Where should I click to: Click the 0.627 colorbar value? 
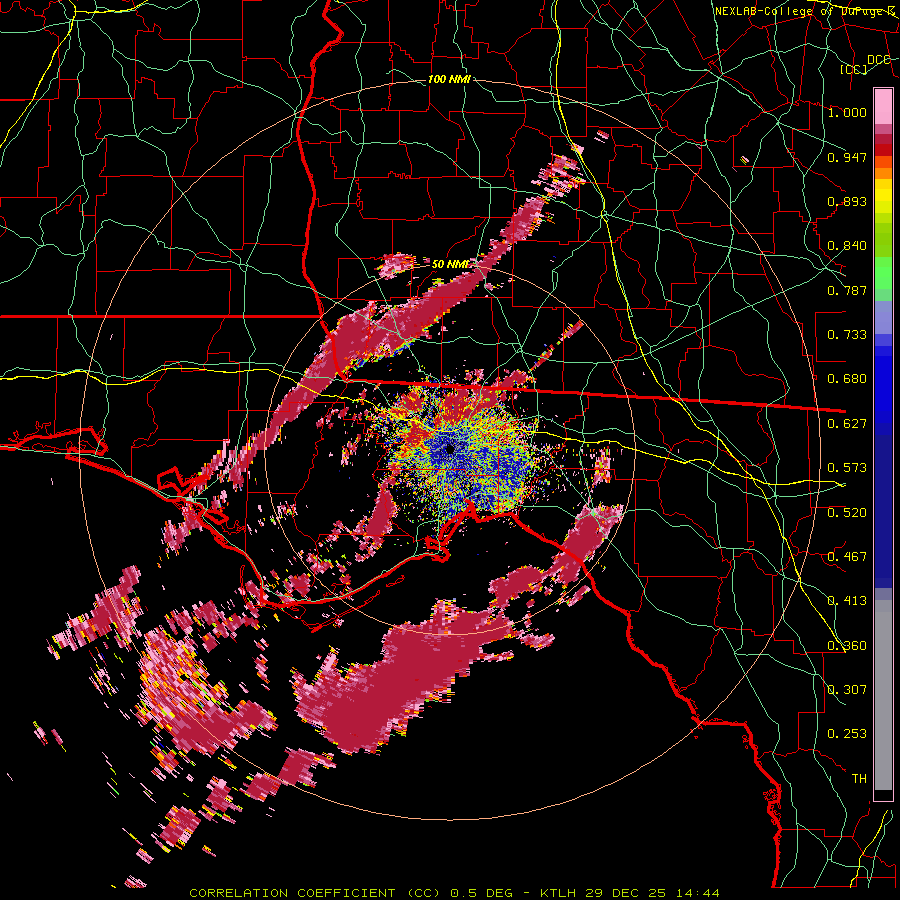pos(847,424)
